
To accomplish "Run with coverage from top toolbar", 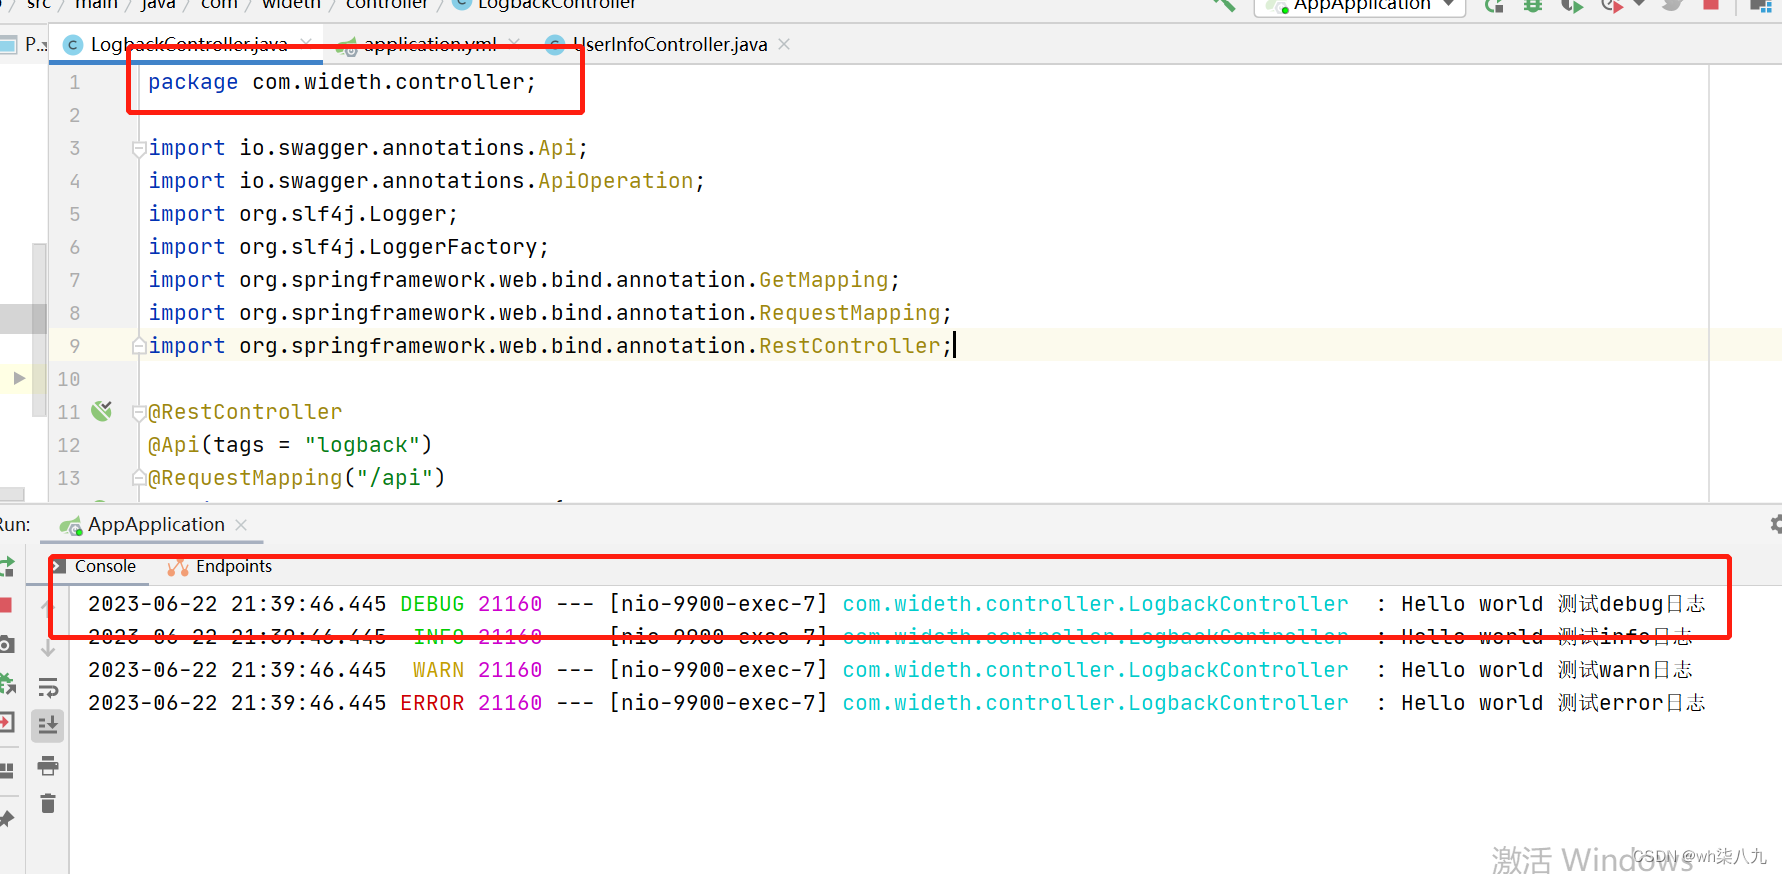I will pyautogui.click(x=1572, y=6).
